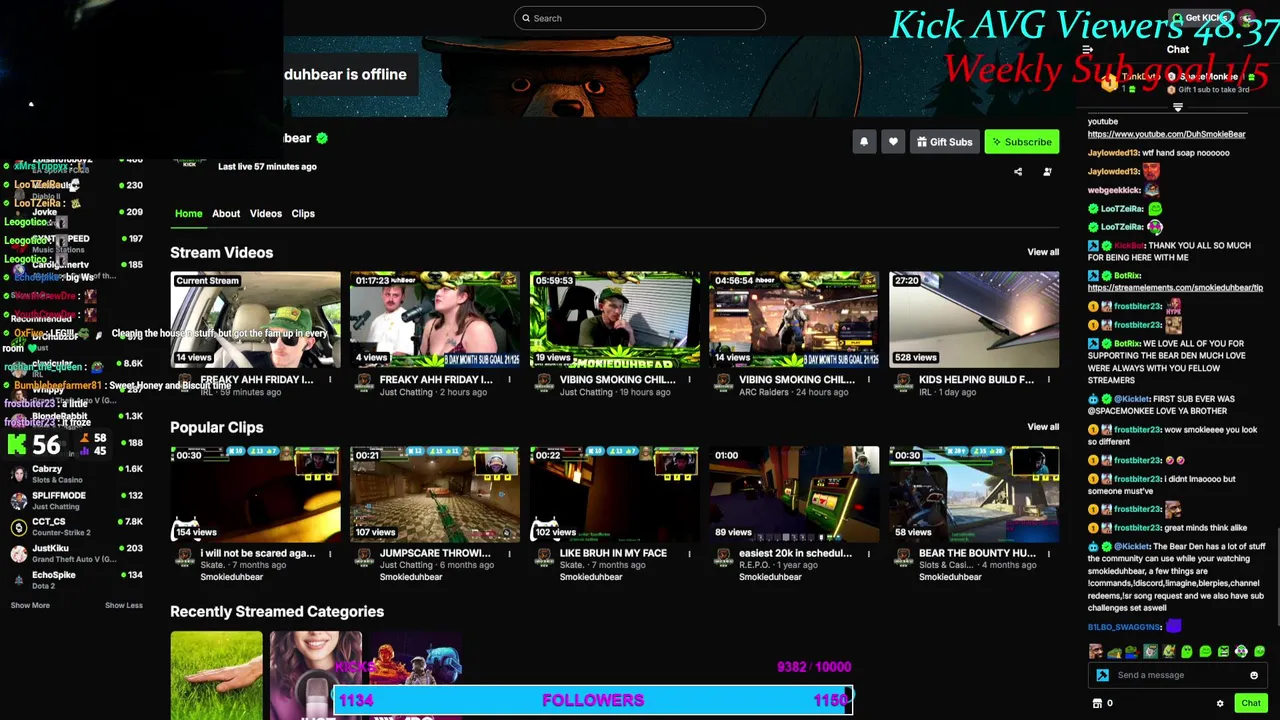Click the share icon below Gift Subs
The height and width of the screenshot is (720, 1280).
coord(1018,172)
